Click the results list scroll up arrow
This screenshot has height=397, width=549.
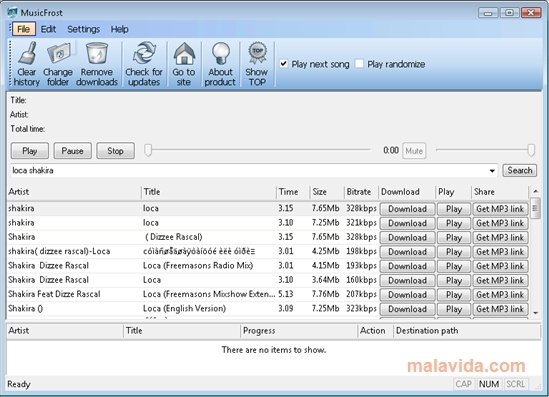point(535,191)
